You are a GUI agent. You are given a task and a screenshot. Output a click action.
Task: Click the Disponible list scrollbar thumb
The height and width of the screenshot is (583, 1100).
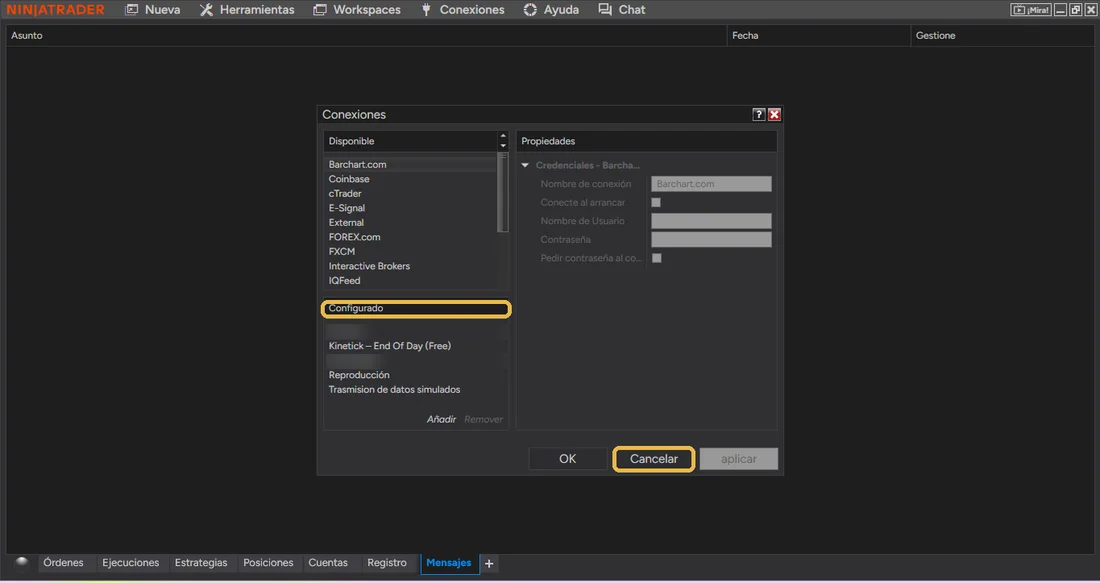click(x=502, y=193)
